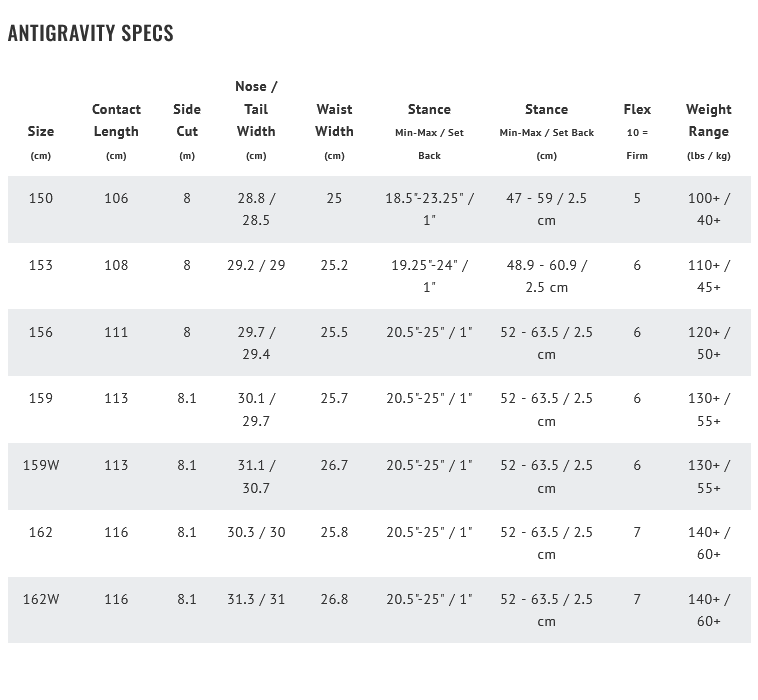Screen dimensions: 758x700
Task: Click the 162W size row label
Action: tap(41, 599)
